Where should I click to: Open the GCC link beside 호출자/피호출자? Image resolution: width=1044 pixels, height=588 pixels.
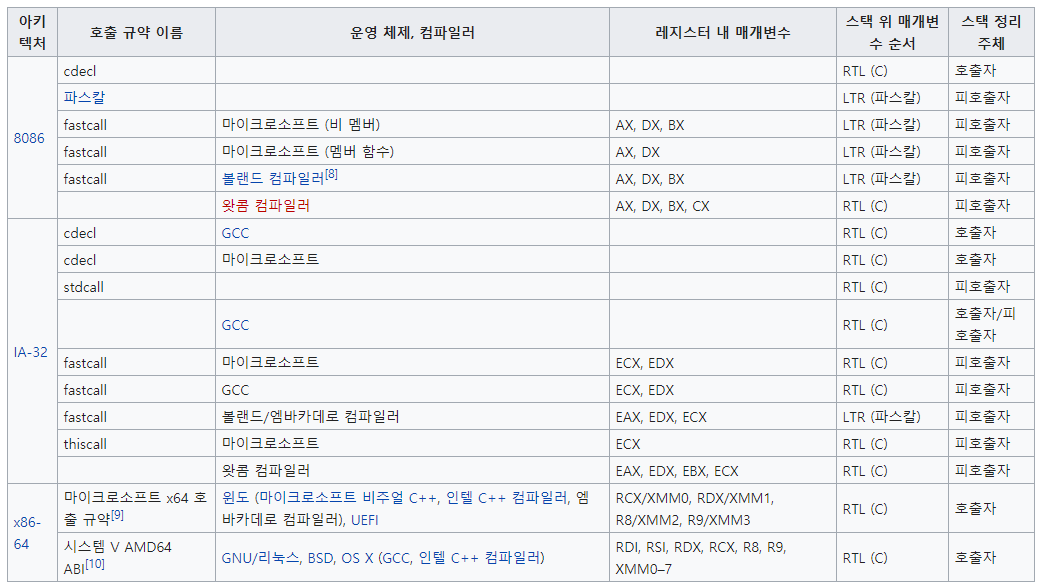(x=235, y=325)
